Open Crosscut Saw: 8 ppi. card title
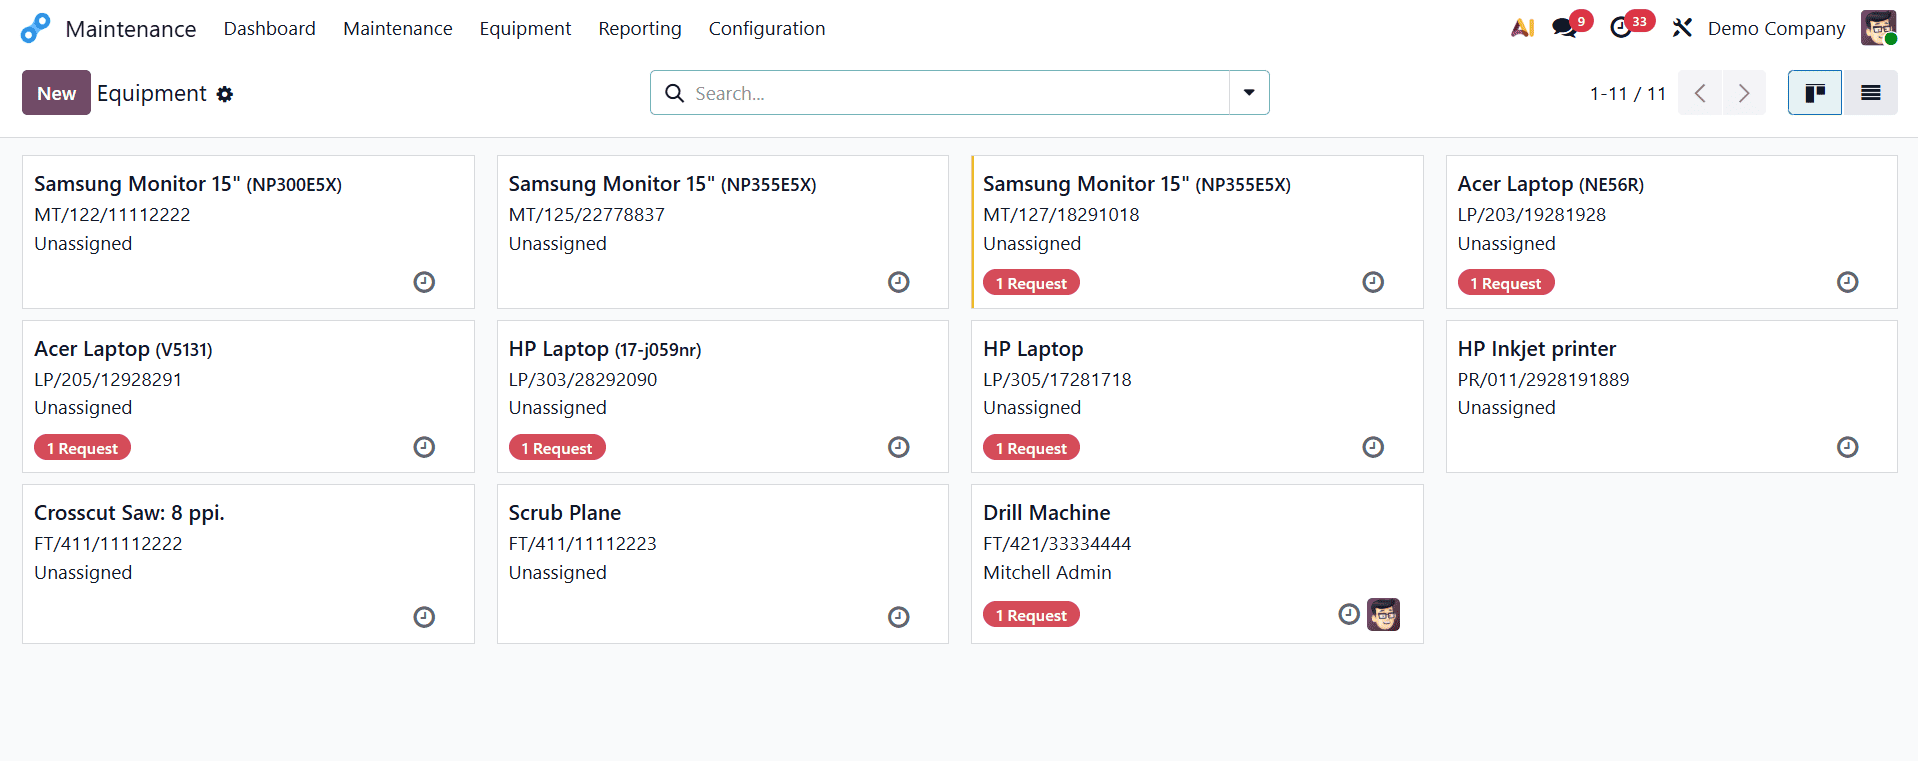Viewport: 1918px width, 761px height. pyautogui.click(x=129, y=513)
